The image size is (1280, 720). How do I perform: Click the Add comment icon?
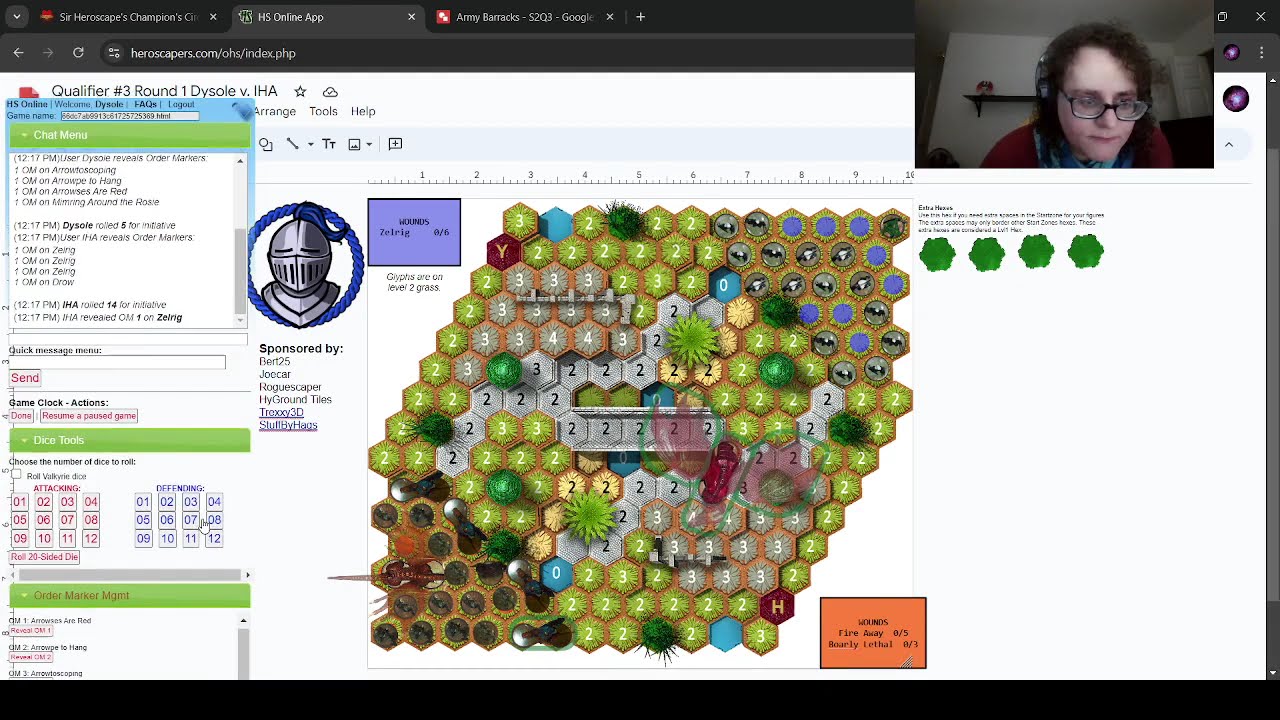(395, 144)
